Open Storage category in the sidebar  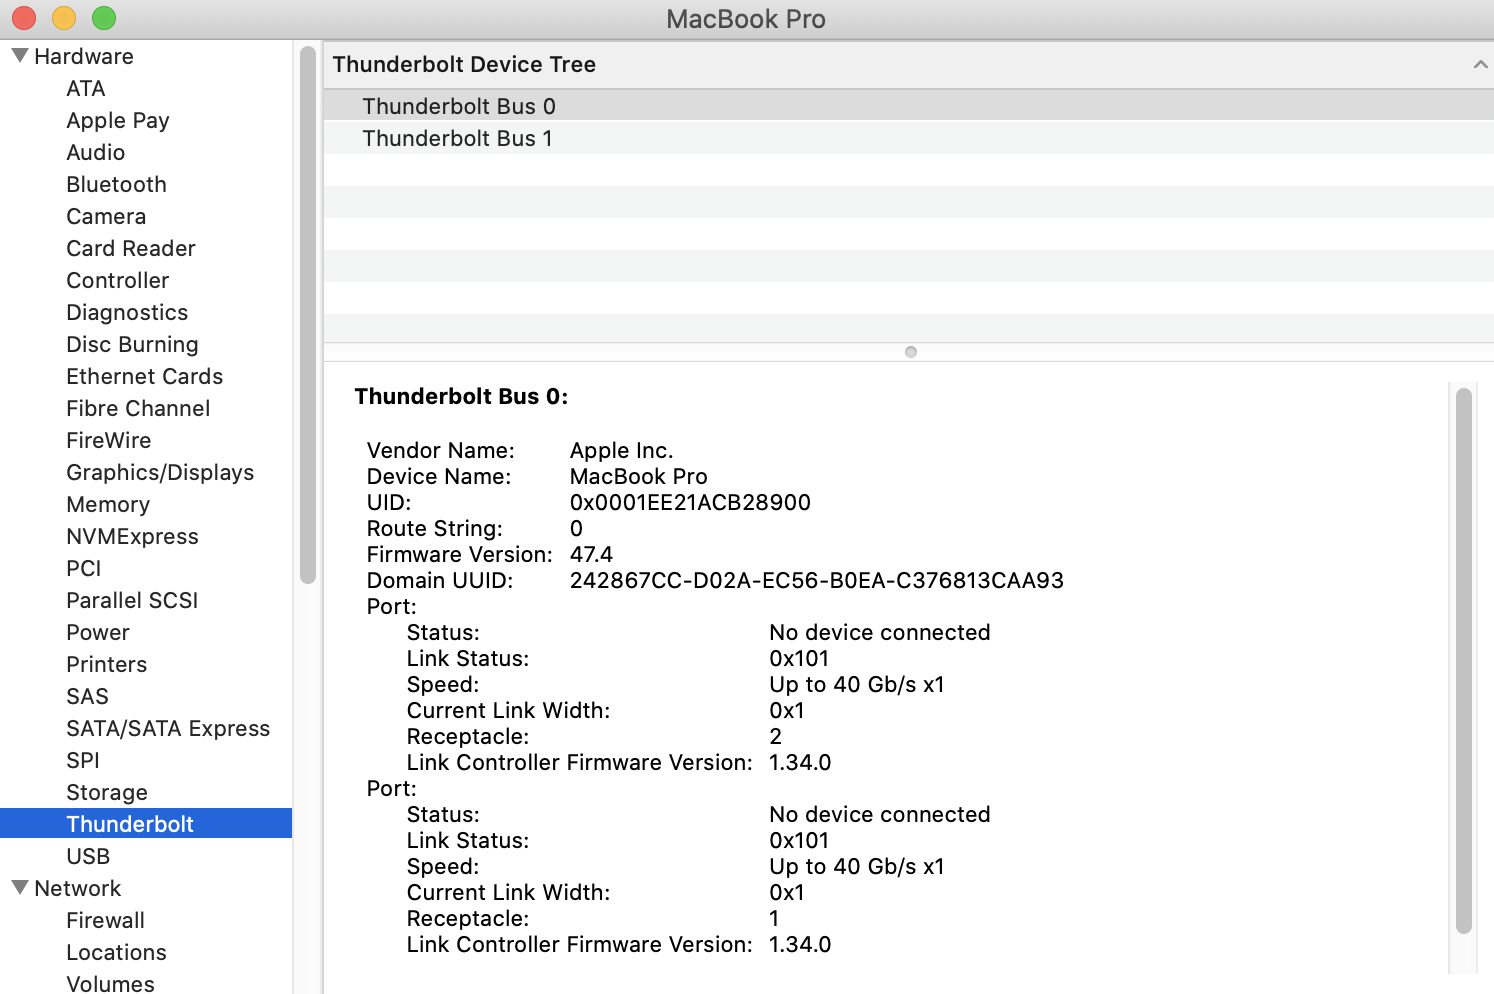point(107,792)
